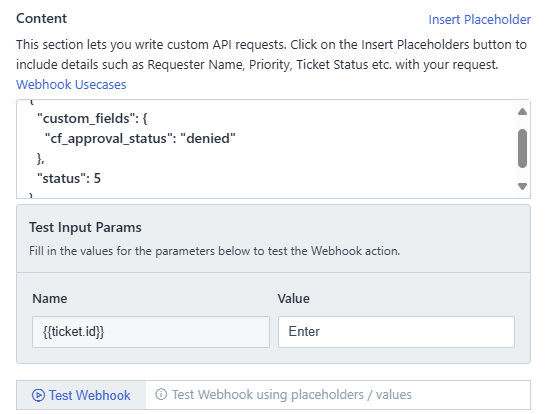Click the content box scroll up arrow
Screen dimensions: 555x414
[x=522, y=112]
